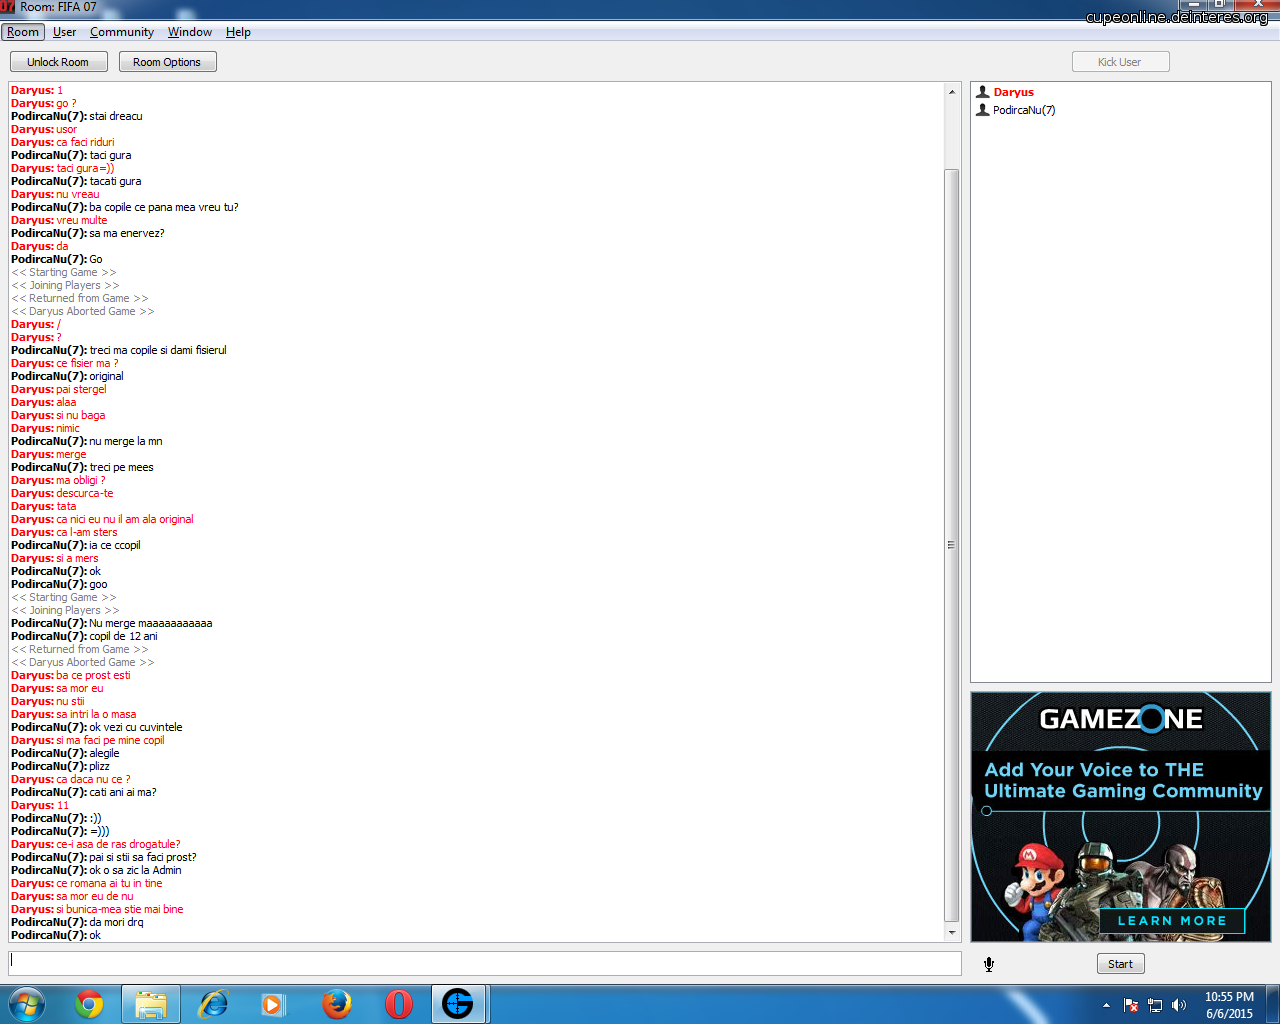Click the chat message input field
The height and width of the screenshot is (1024, 1280).
(x=485, y=963)
